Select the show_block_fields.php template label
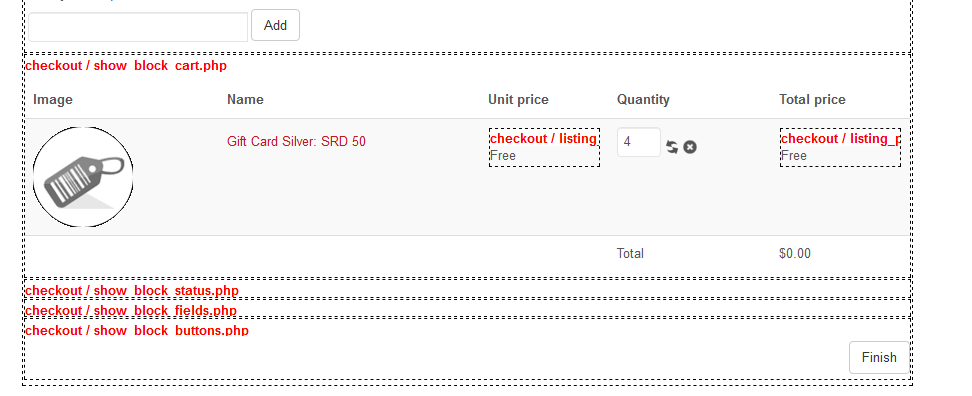This screenshot has height=396, width=972. tap(131, 310)
